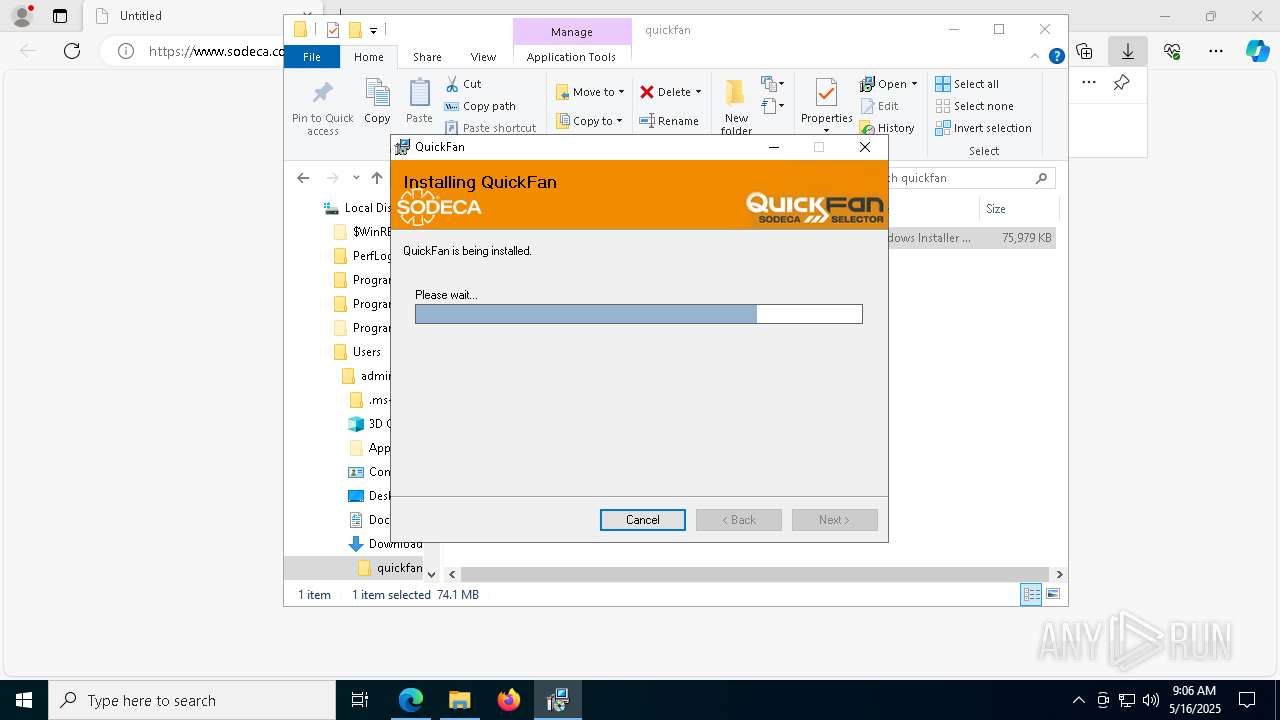Open Task View on the taskbar
The width and height of the screenshot is (1280, 720).
360,700
